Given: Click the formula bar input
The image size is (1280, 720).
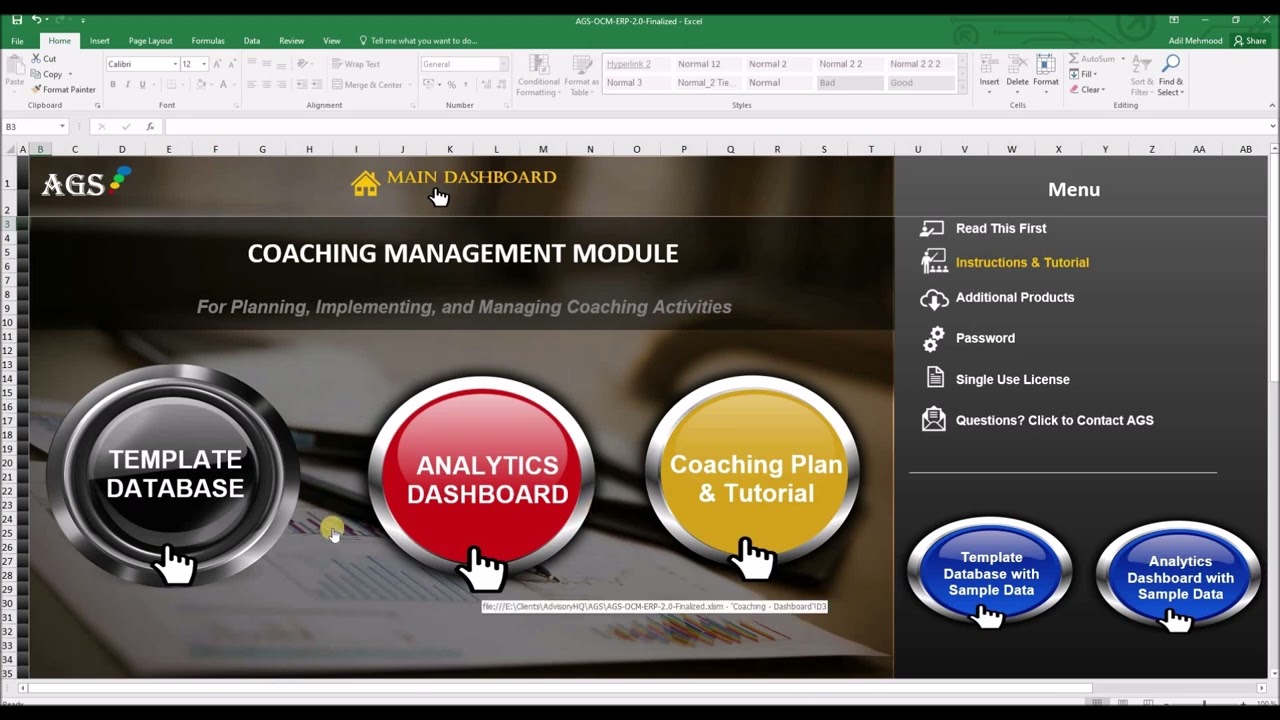Looking at the screenshot, I should point(715,127).
